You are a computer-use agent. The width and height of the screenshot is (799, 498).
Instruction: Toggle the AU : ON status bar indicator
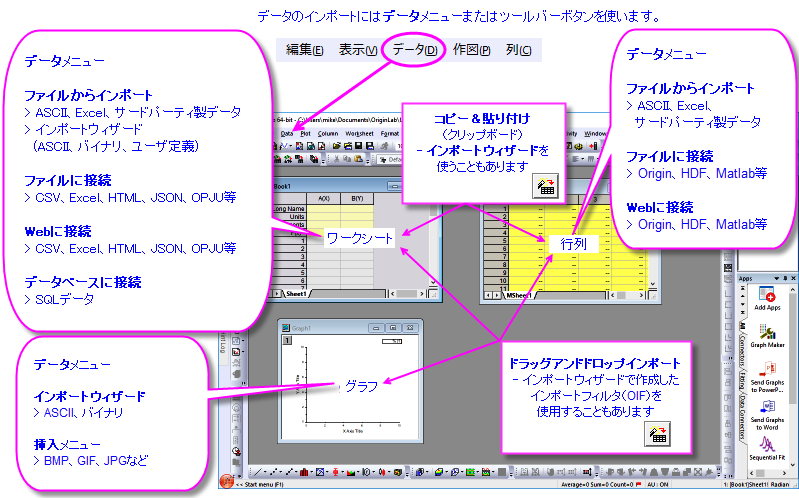tap(657, 484)
